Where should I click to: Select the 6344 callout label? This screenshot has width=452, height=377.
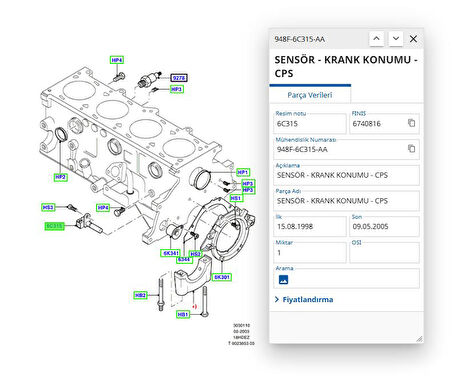184,259
